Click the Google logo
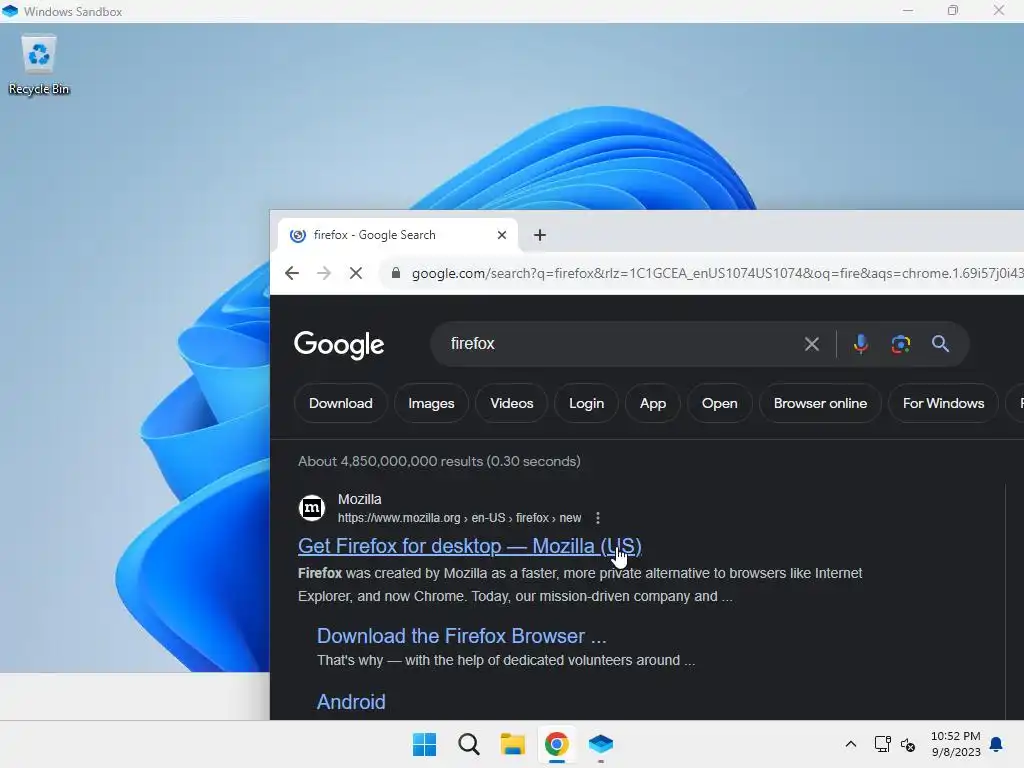This screenshot has height=768, width=1024. click(x=339, y=345)
